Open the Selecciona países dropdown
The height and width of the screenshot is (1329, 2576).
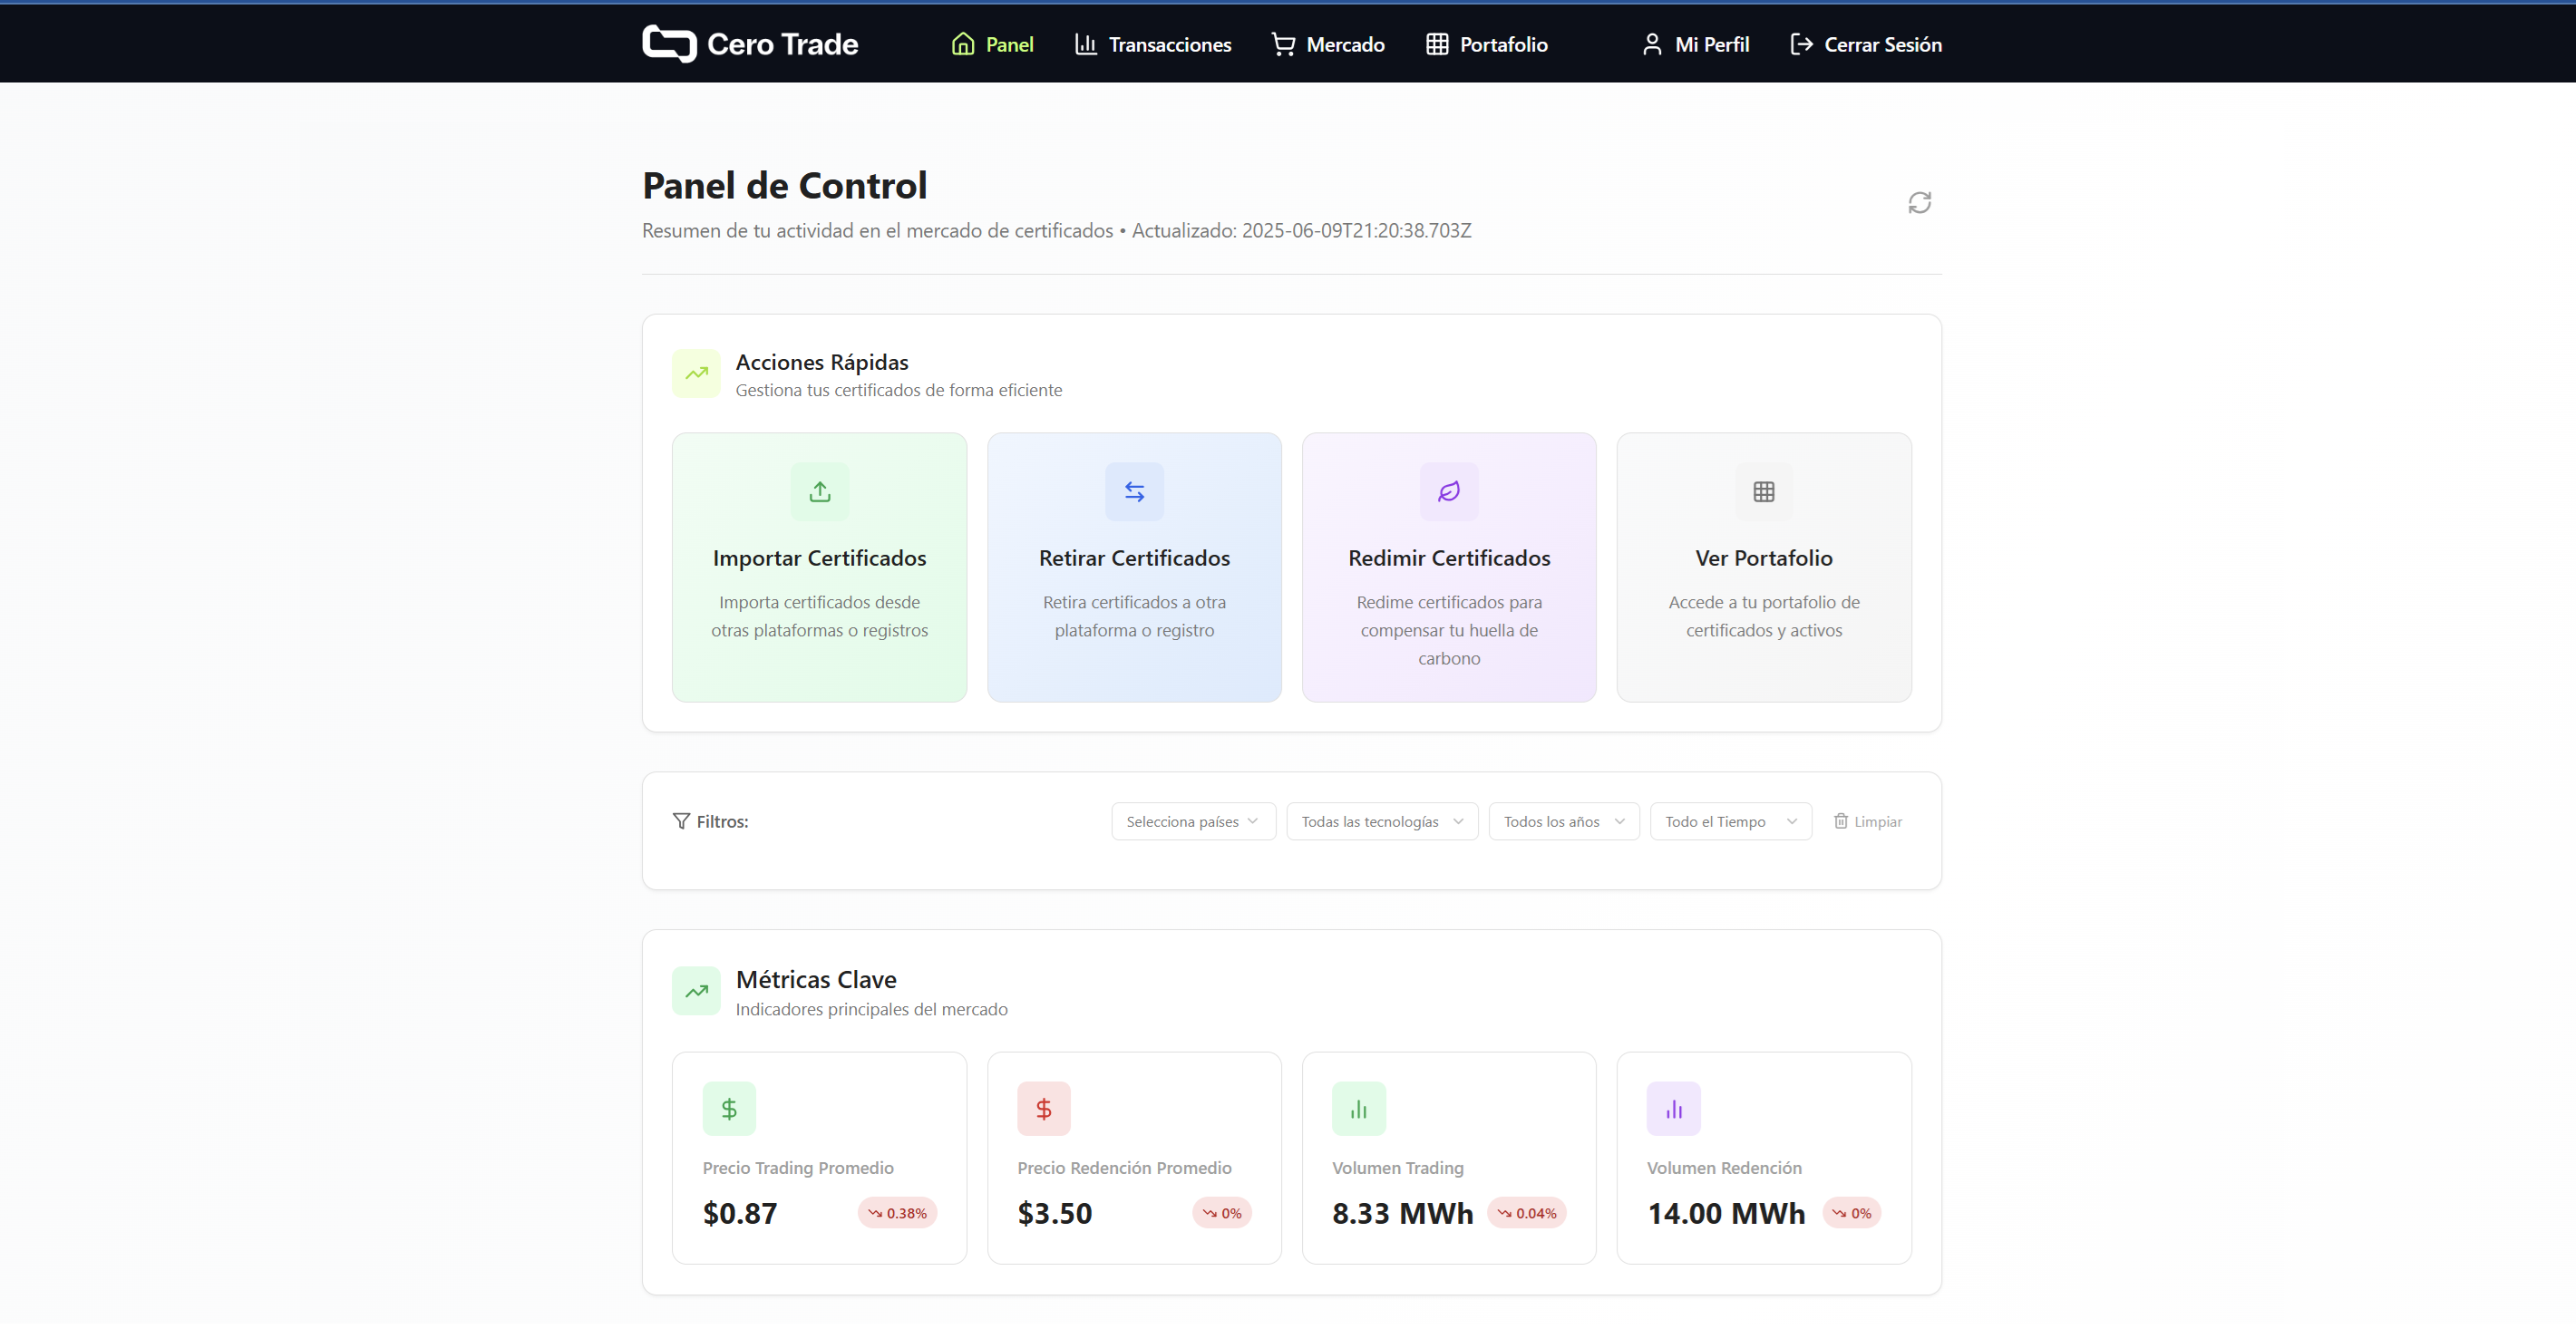(1192, 821)
